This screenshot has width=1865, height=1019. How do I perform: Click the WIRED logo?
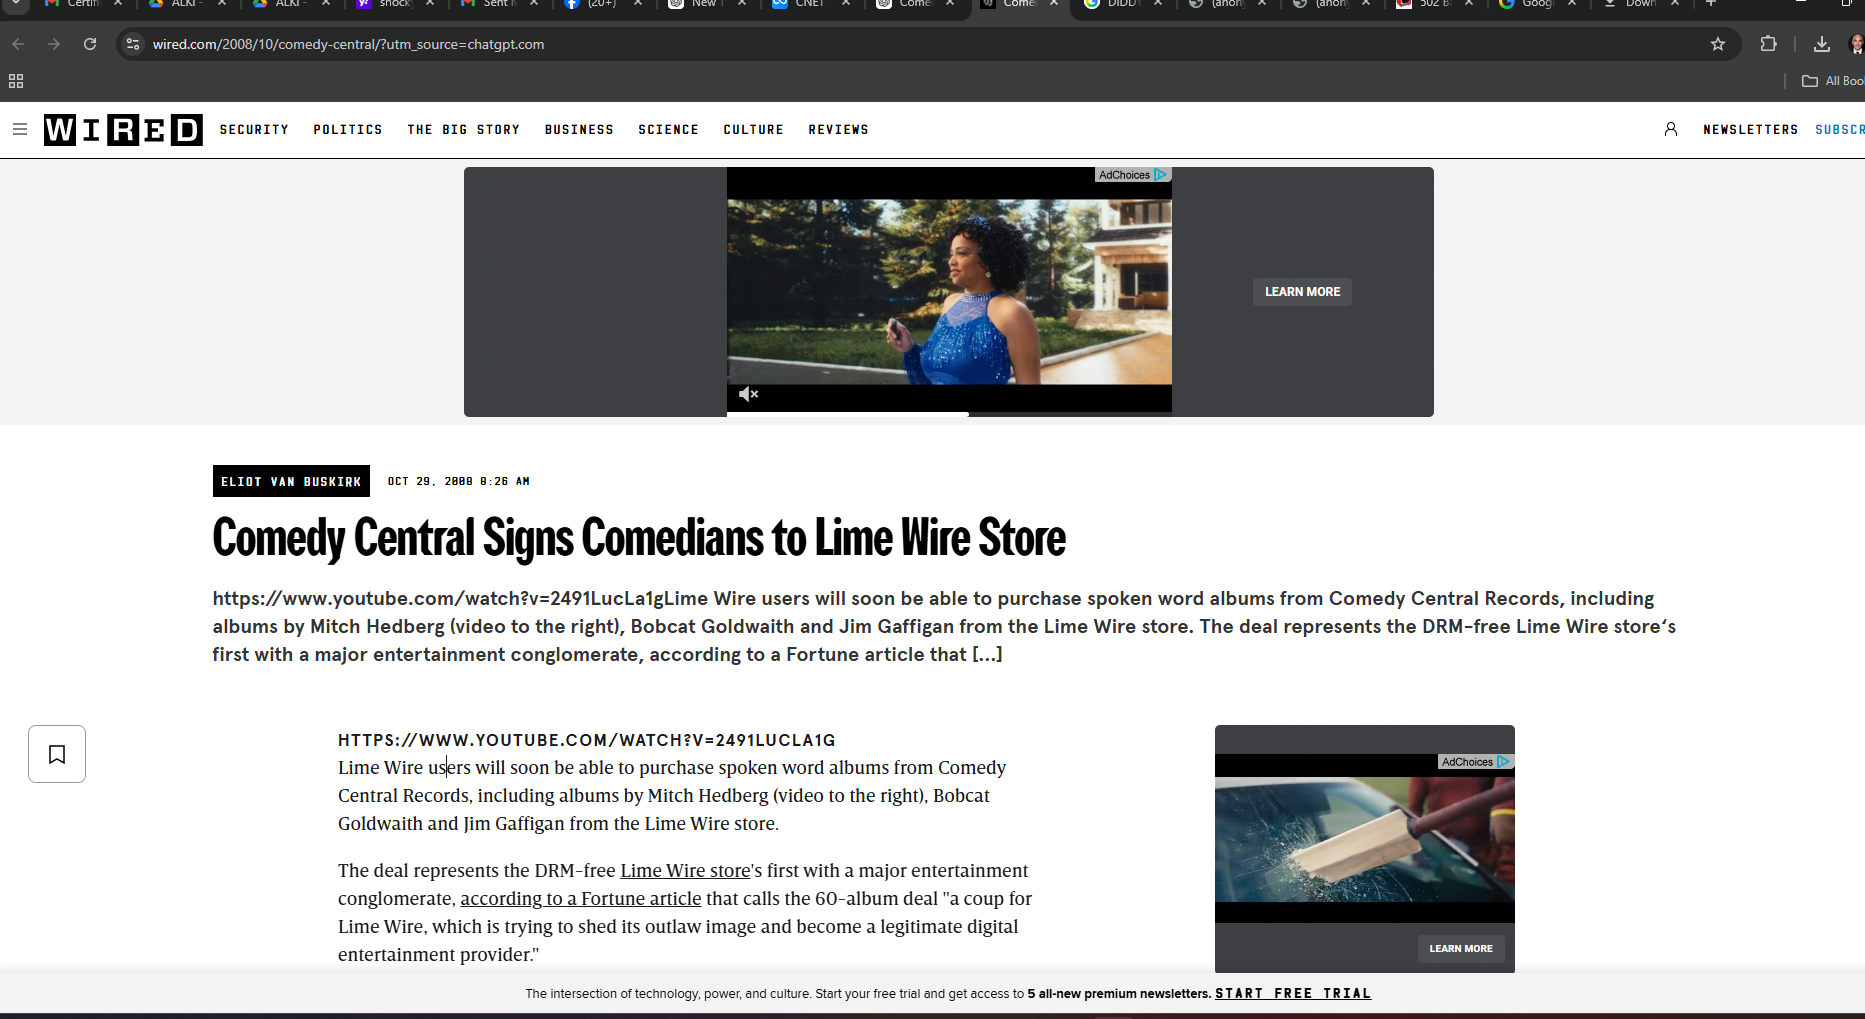[x=123, y=130]
